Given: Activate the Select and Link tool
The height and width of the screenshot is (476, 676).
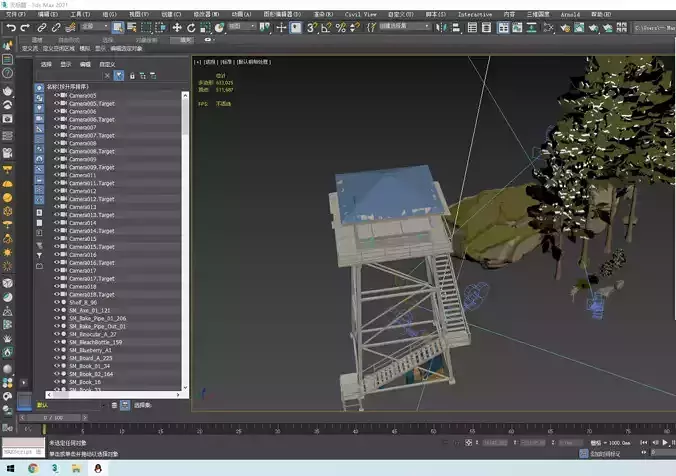Looking at the screenshot, I should [x=42, y=28].
